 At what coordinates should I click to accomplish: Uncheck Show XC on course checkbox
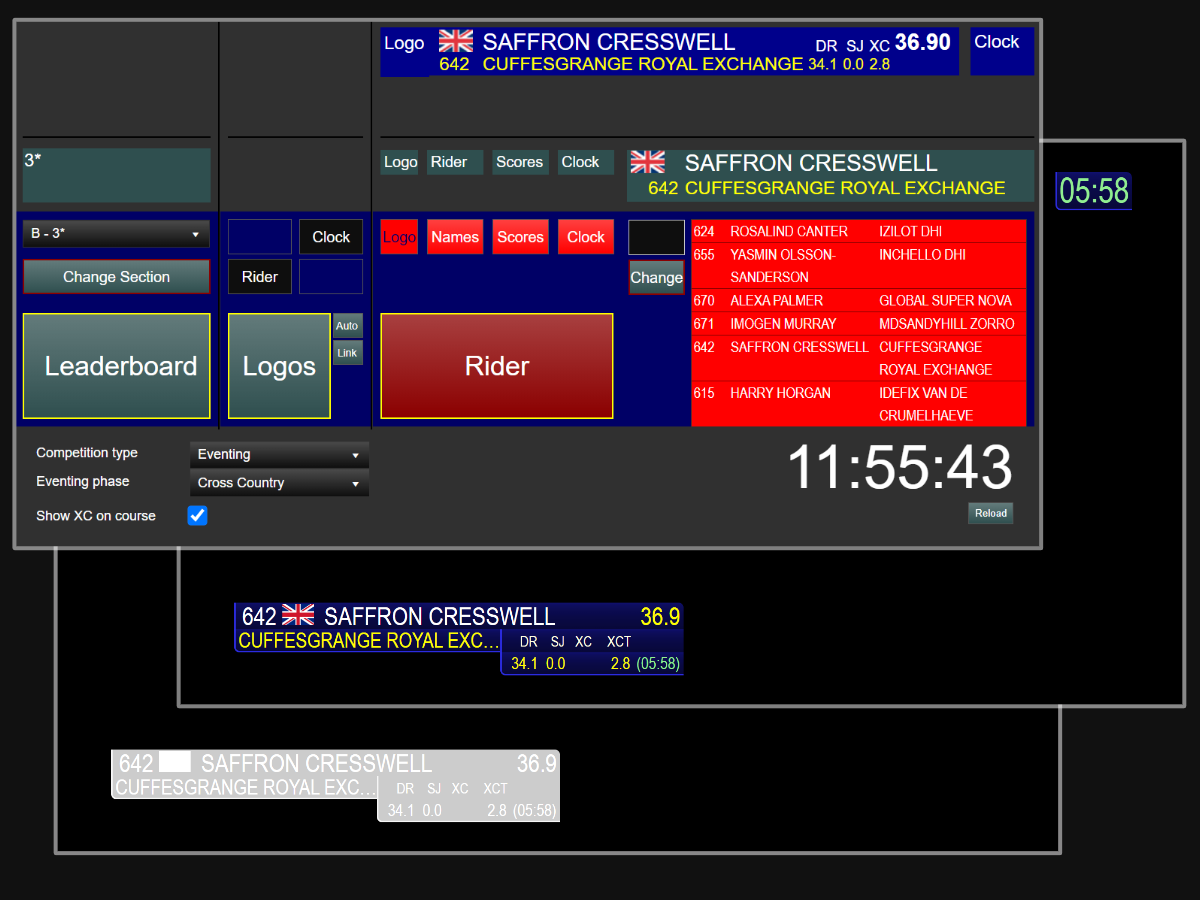click(x=198, y=516)
